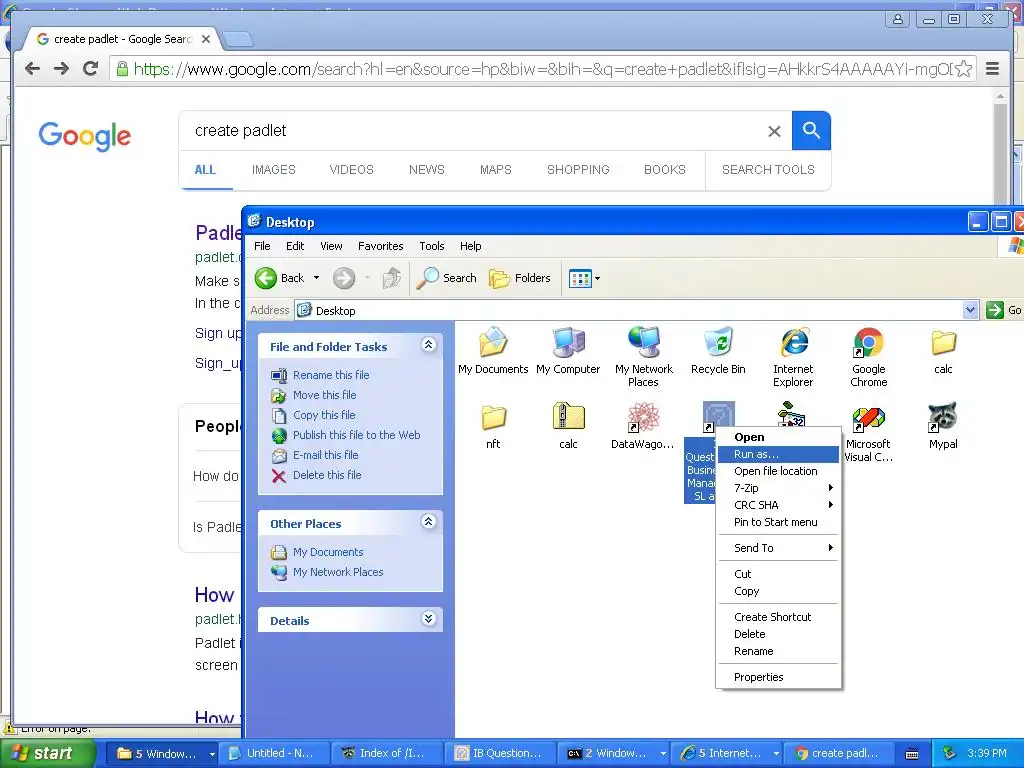The height and width of the screenshot is (768, 1024).
Task: Open Chrome hamburger menu
Action: (x=992, y=69)
